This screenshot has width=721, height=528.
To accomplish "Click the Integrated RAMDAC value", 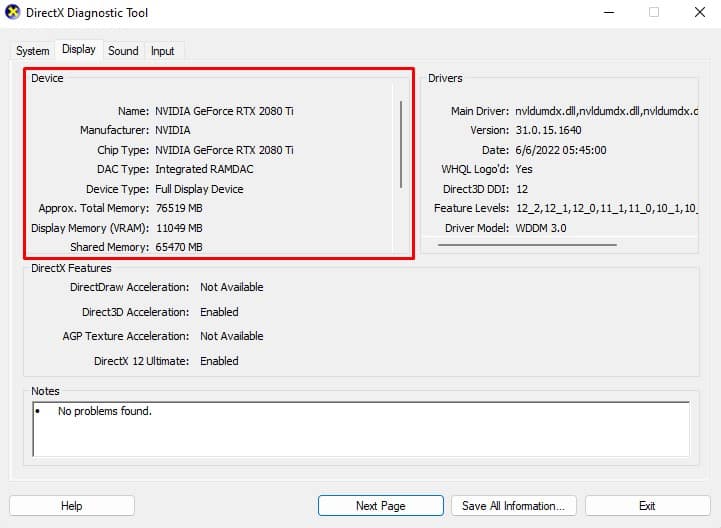I will pyautogui.click(x=204, y=169).
